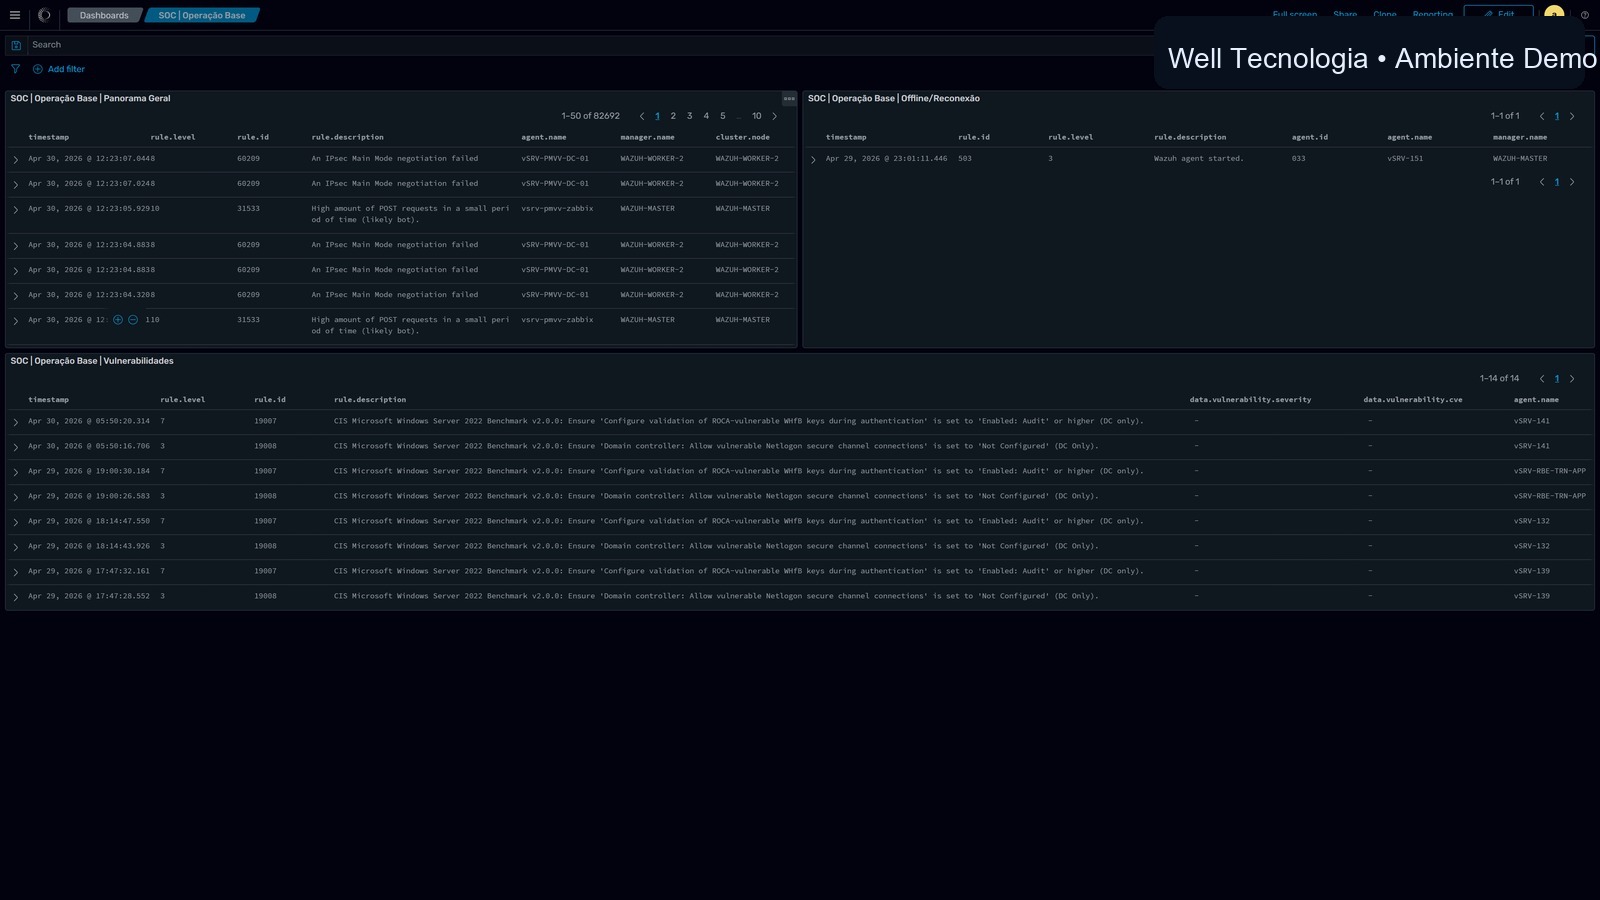Image resolution: width=1600 pixels, height=900 pixels.
Task: Open Panorama Geral panel options menu
Action: [x=789, y=98]
